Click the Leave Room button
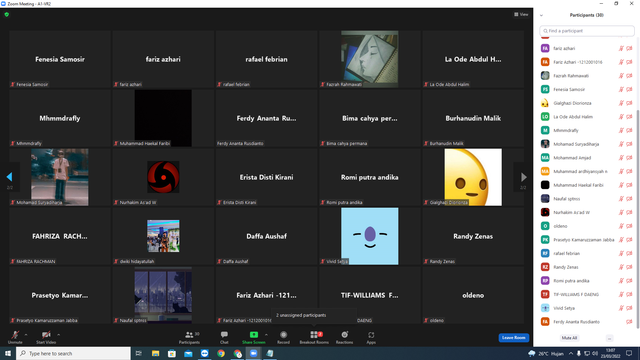This screenshot has height=360, width=640. click(x=513, y=338)
